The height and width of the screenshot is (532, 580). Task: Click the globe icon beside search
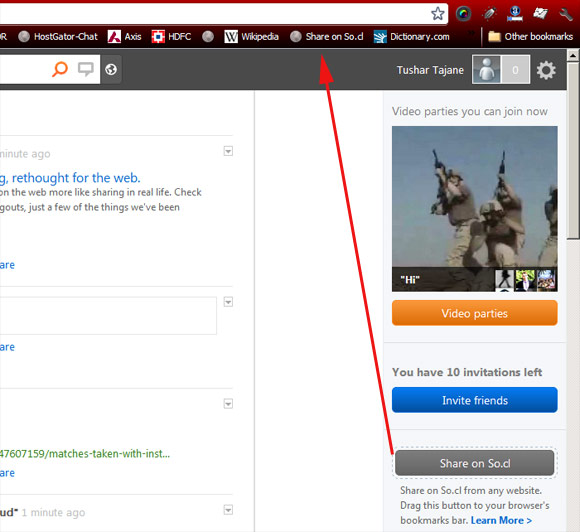coord(111,70)
